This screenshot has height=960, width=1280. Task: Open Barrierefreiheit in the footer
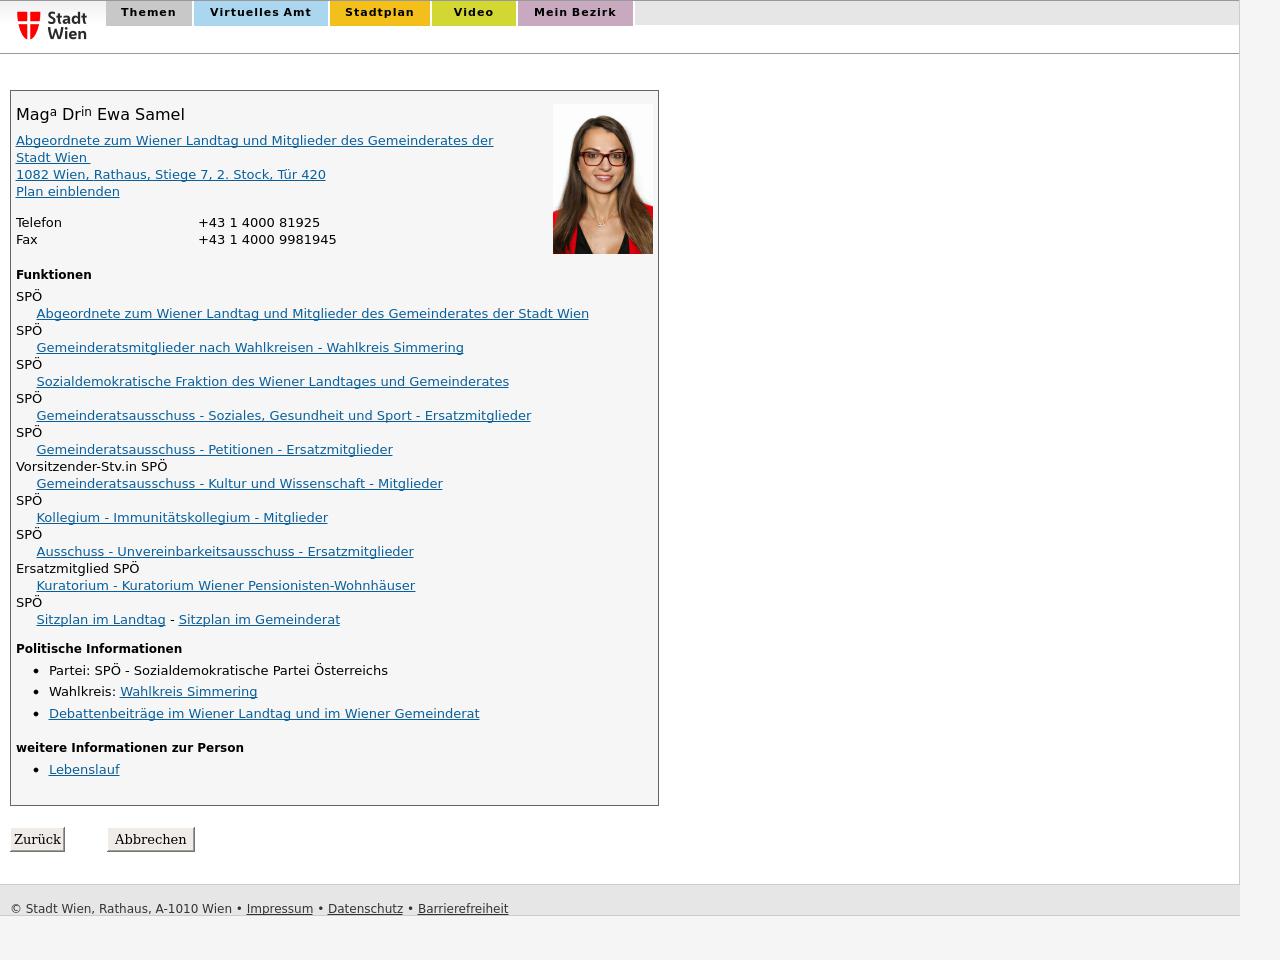pos(463,908)
